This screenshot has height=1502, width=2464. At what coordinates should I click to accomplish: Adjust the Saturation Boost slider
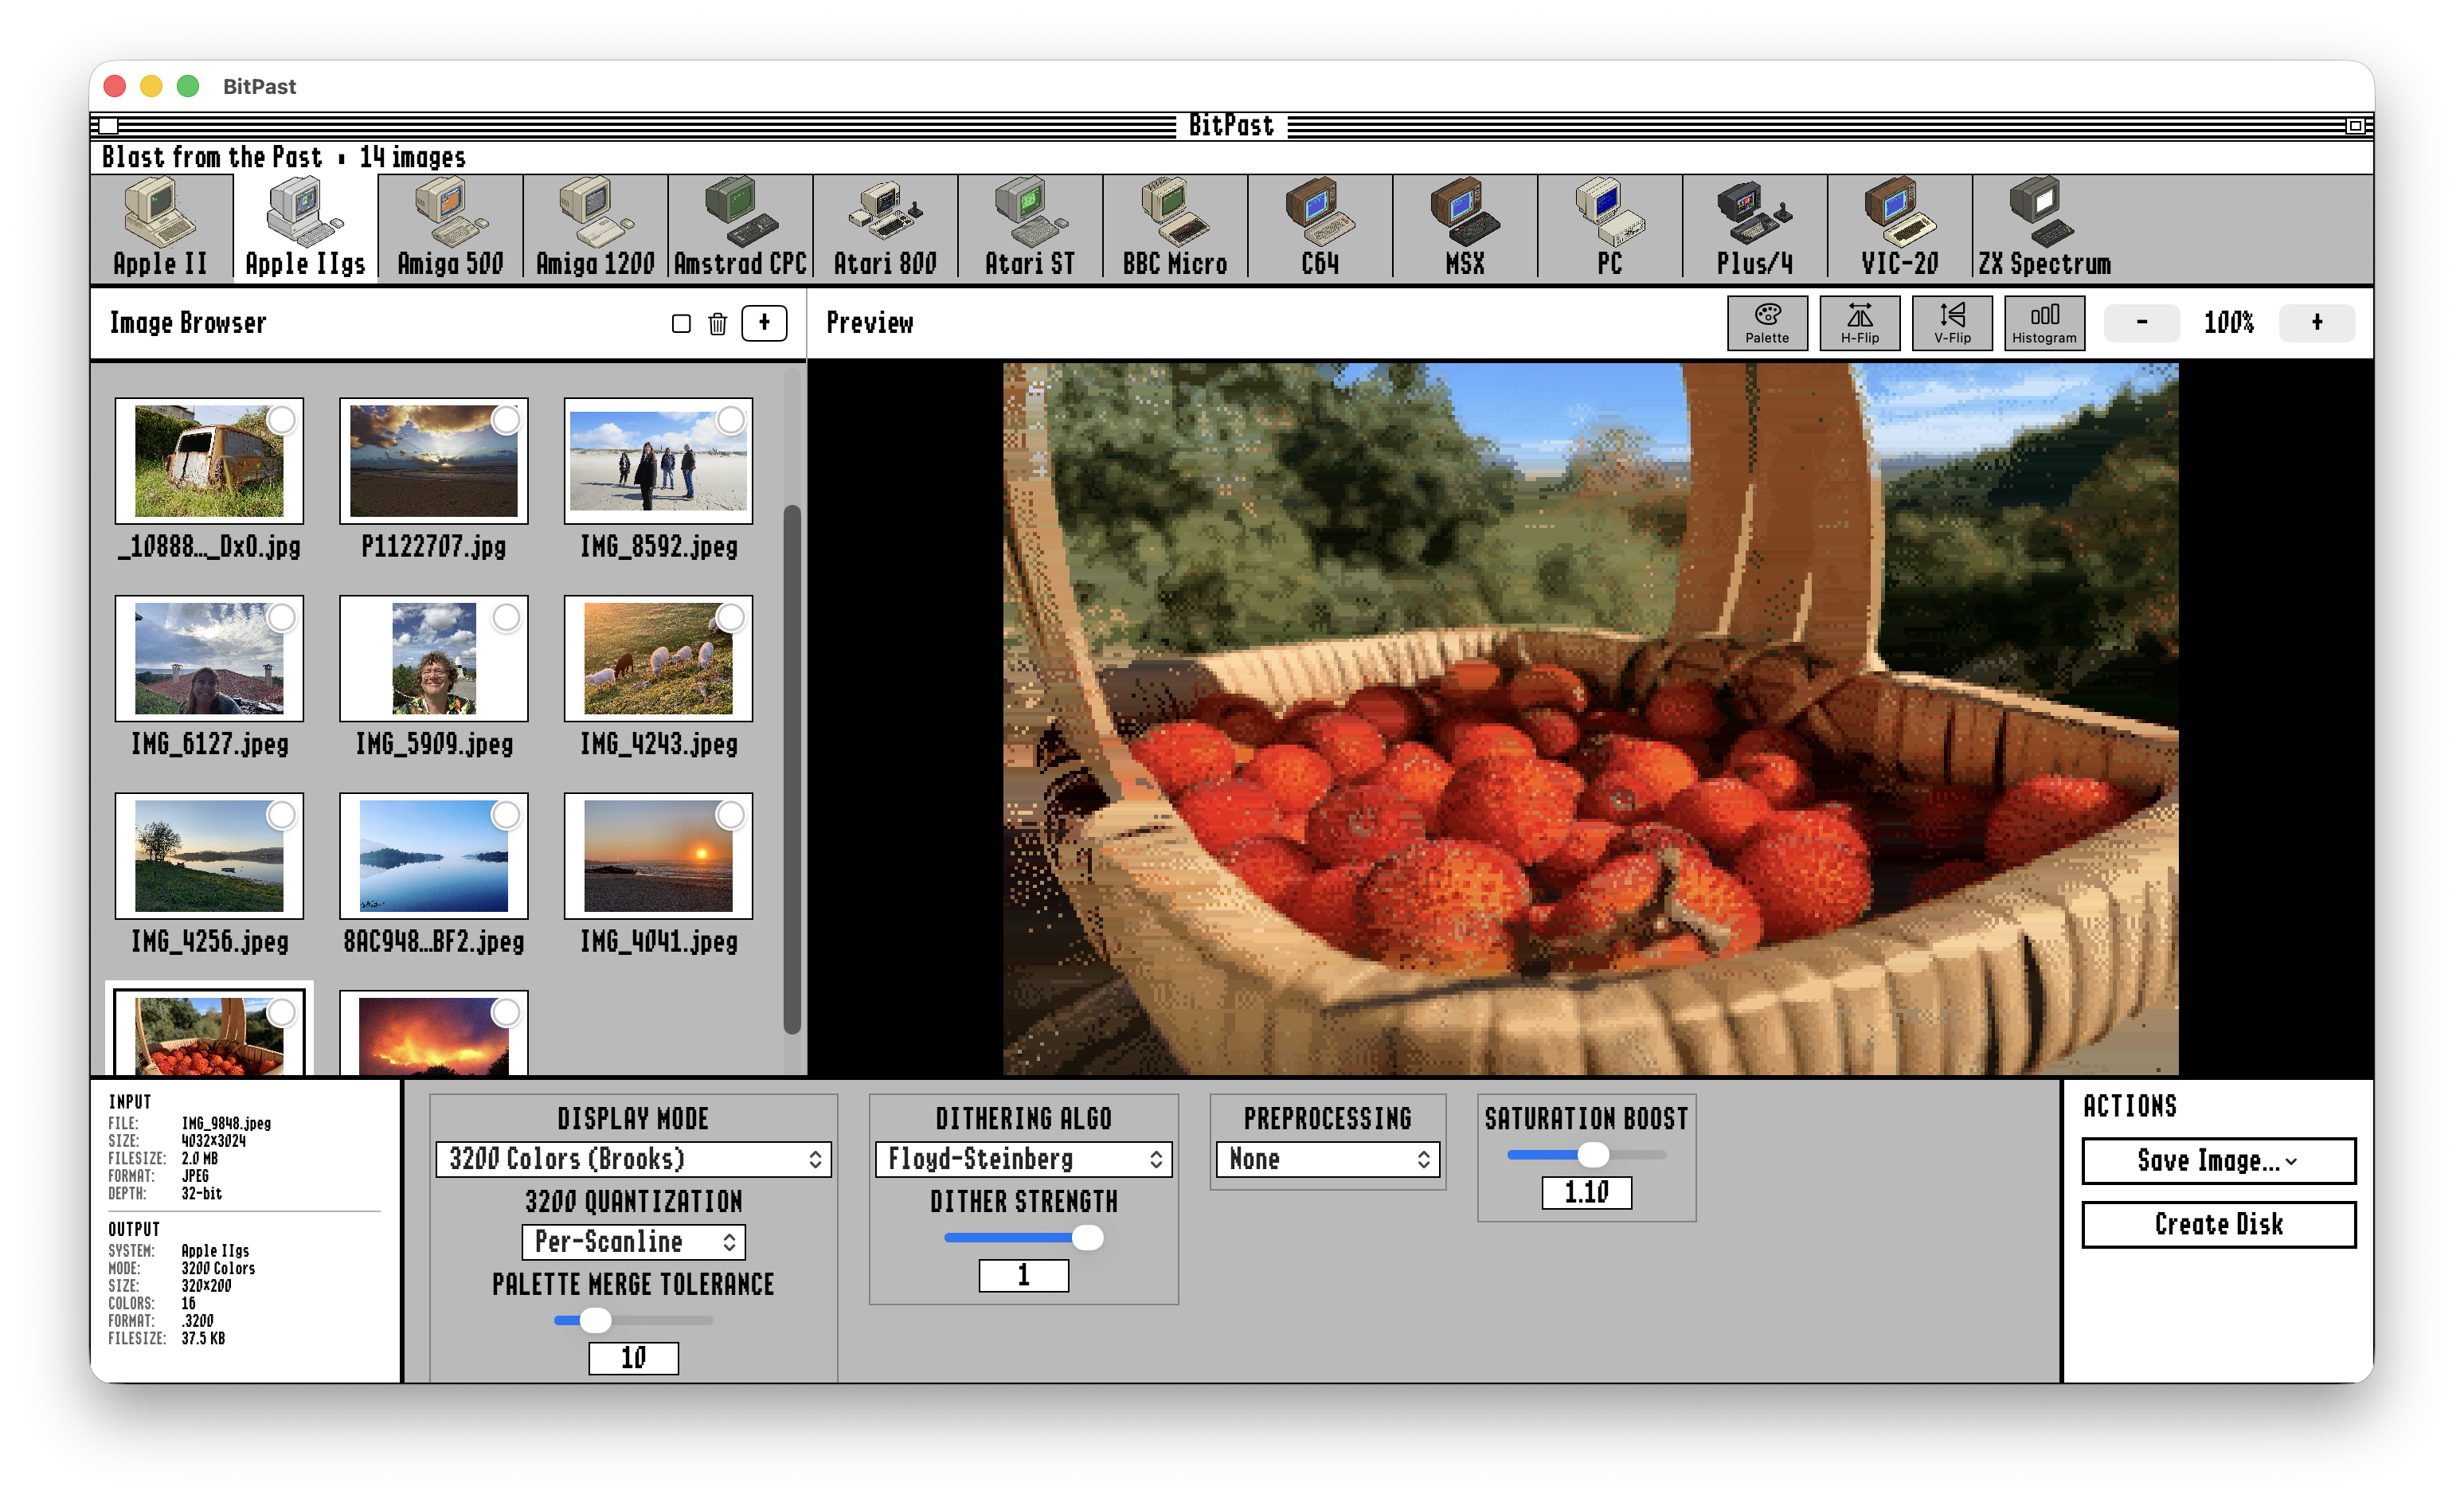pos(1592,1155)
